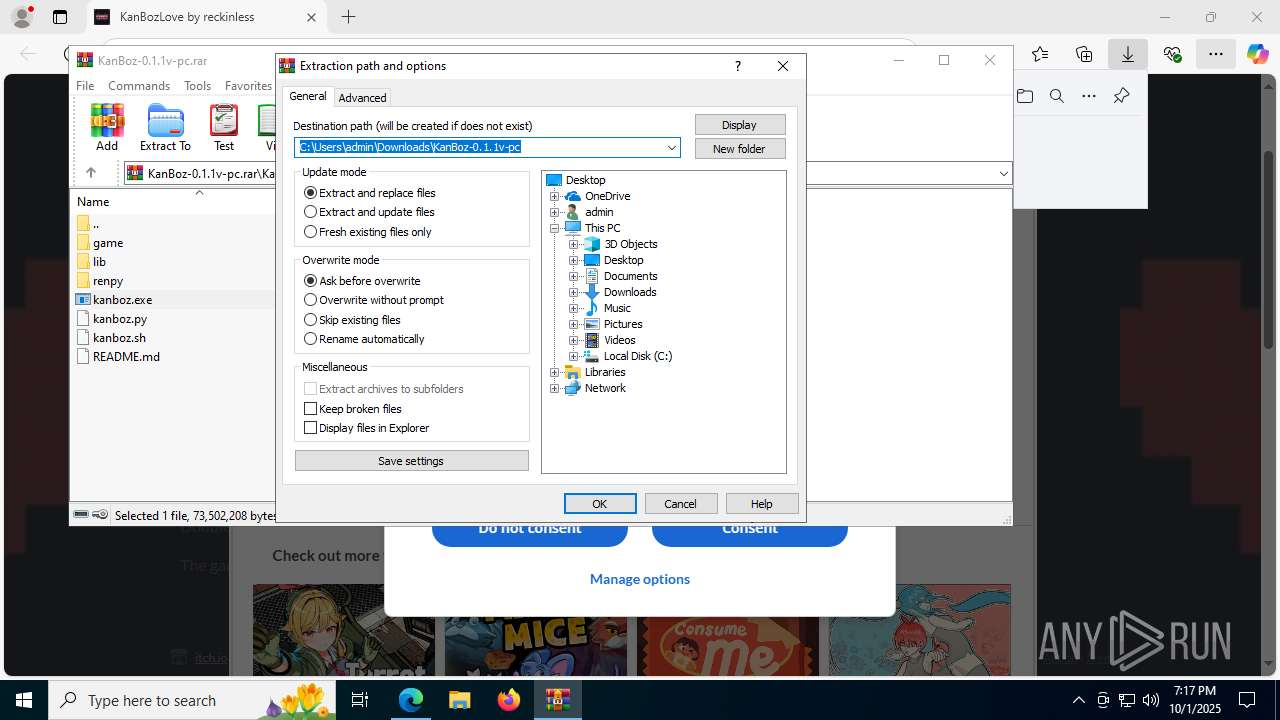Go up one folder with the arrow icon
Viewport: 1280px width, 720px height.
pyautogui.click(x=90, y=173)
